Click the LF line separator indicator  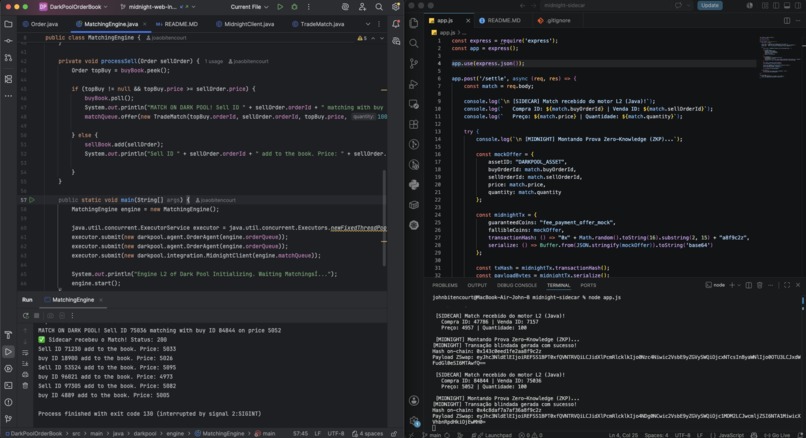(318, 433)
